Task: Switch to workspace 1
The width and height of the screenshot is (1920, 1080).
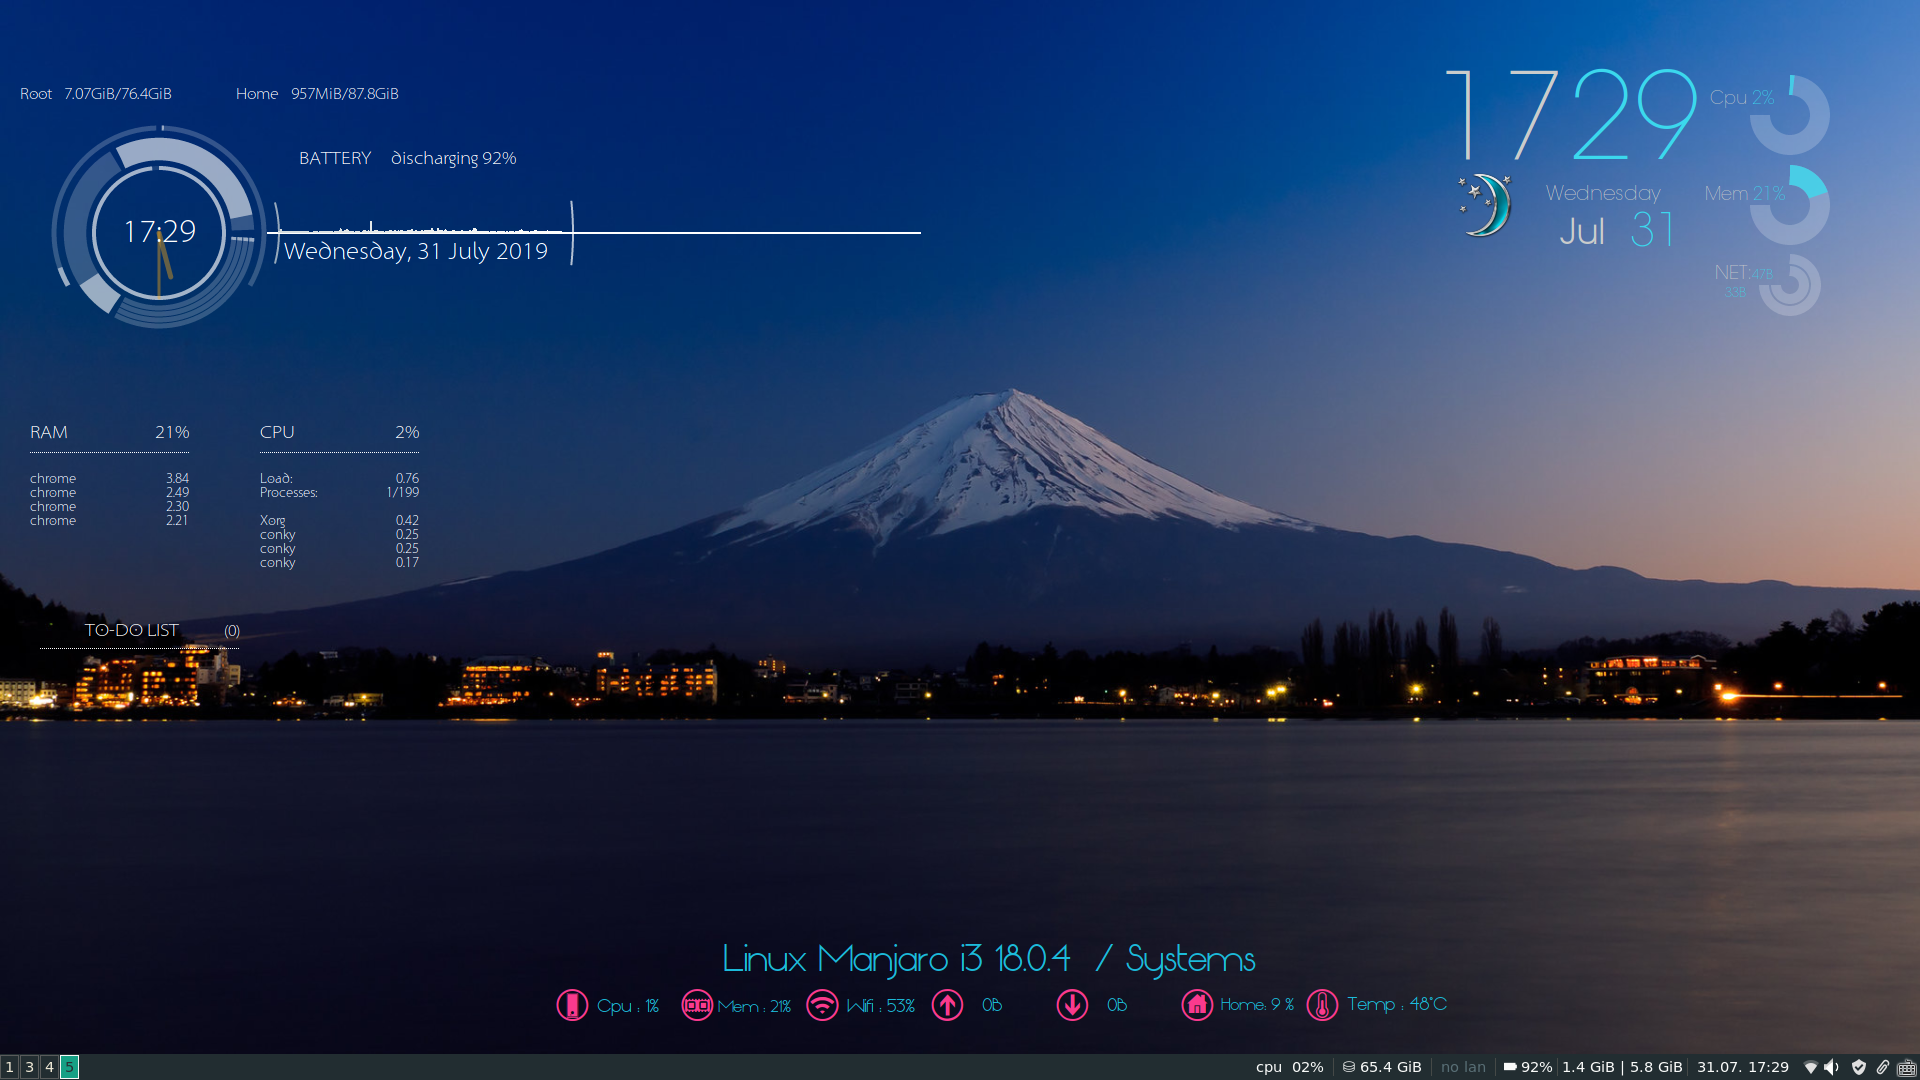Action: (x=10, y=1068)
